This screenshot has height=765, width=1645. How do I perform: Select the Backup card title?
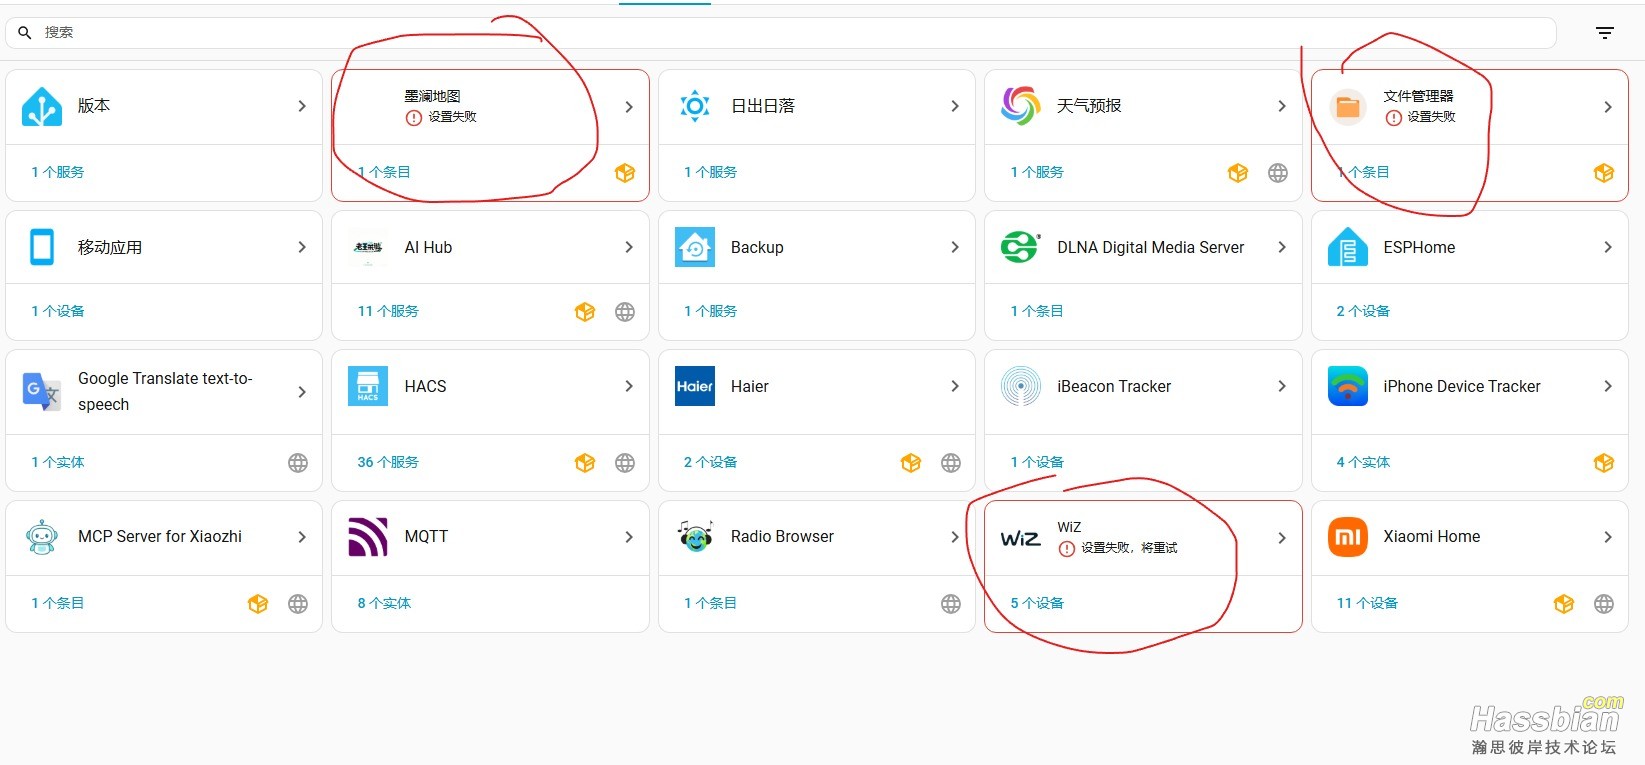pos(757,247)
